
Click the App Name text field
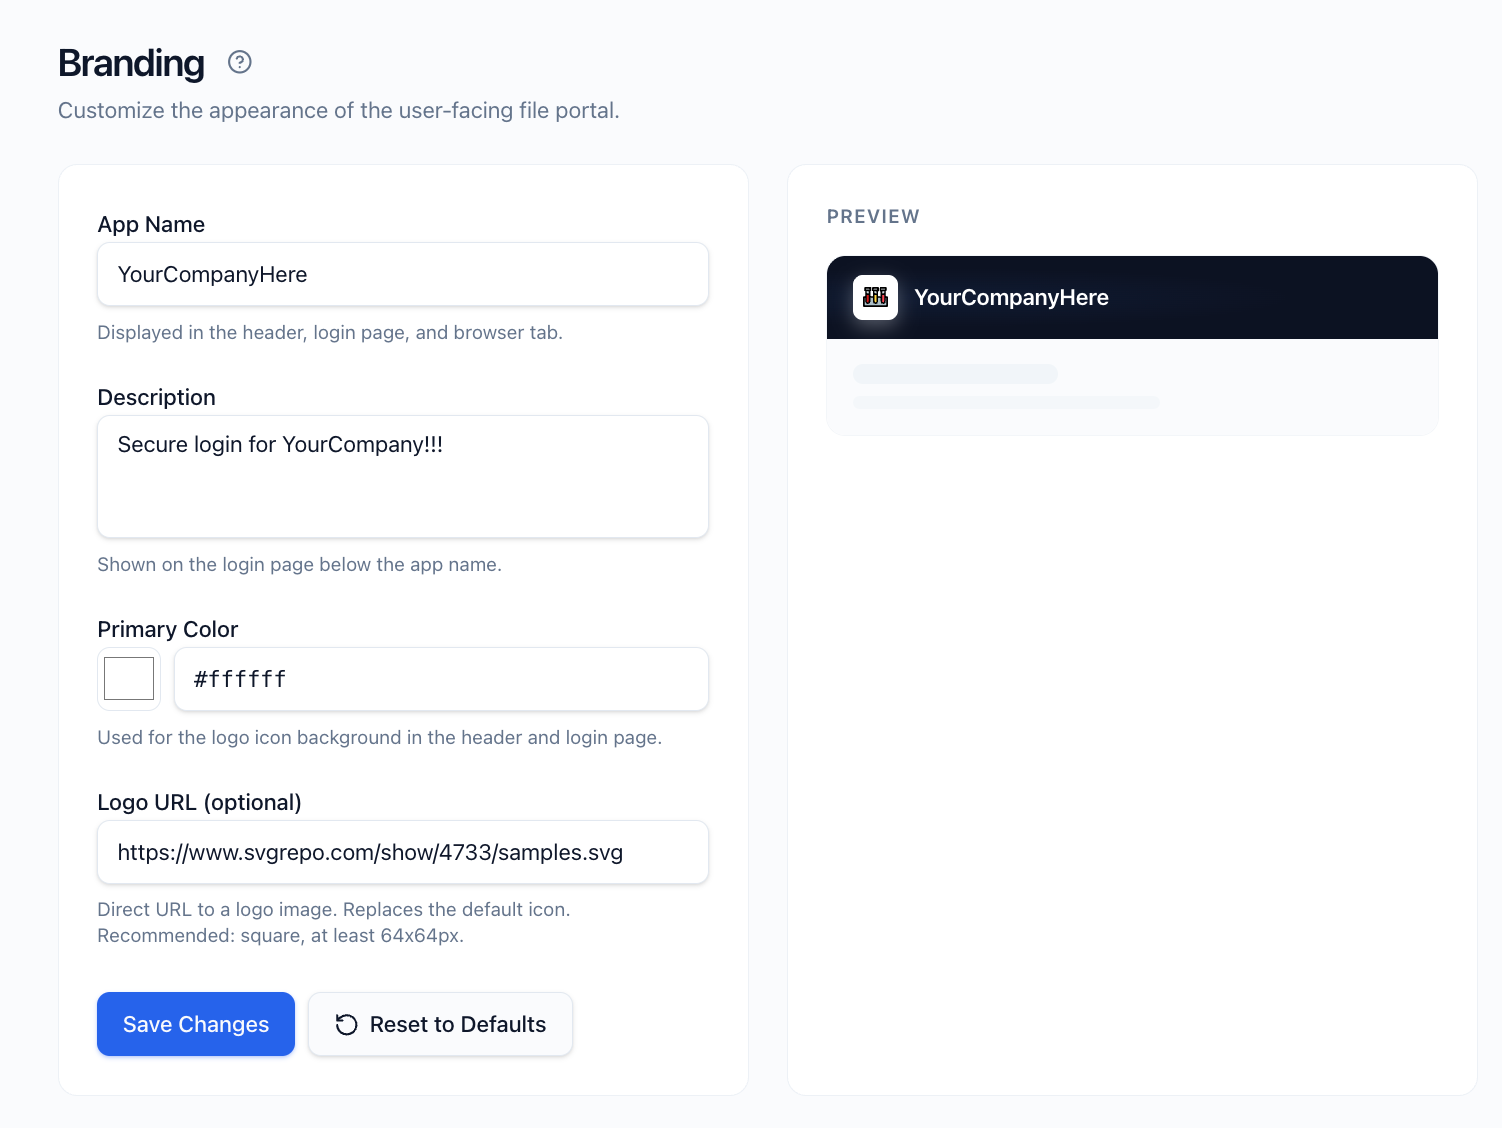[402, 274]
